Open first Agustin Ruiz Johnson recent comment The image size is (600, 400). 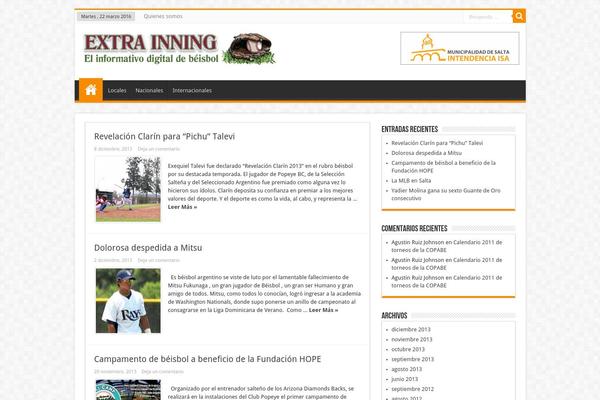[x=447, y=246]
